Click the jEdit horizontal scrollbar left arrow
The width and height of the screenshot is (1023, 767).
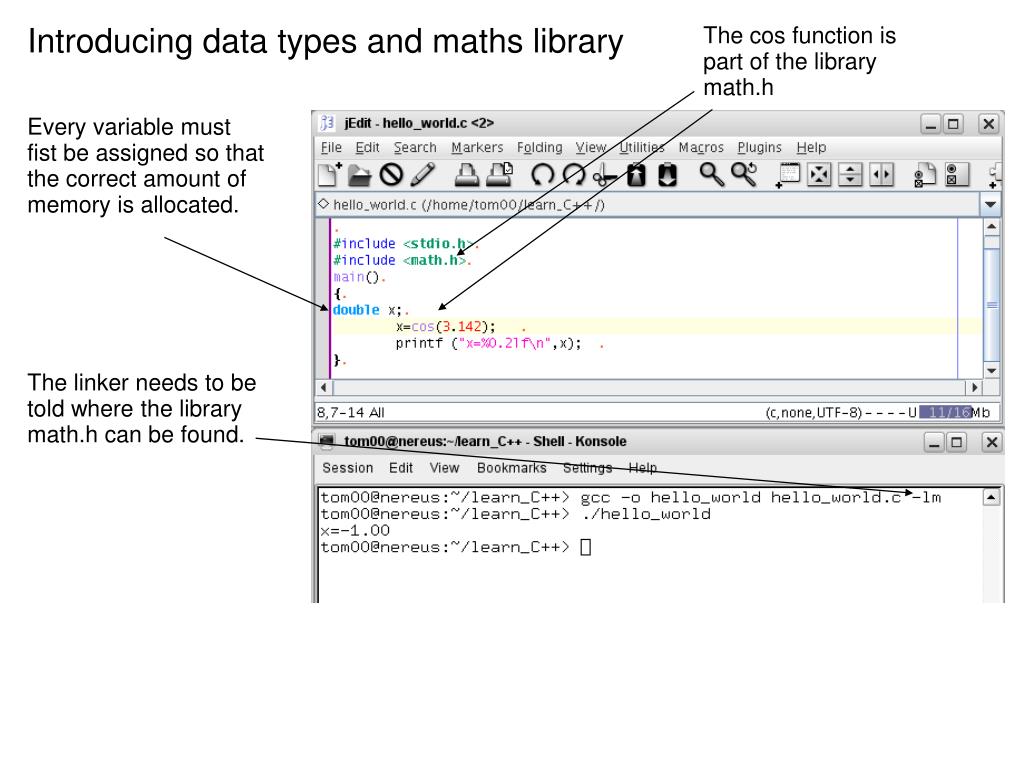point(324,387)
